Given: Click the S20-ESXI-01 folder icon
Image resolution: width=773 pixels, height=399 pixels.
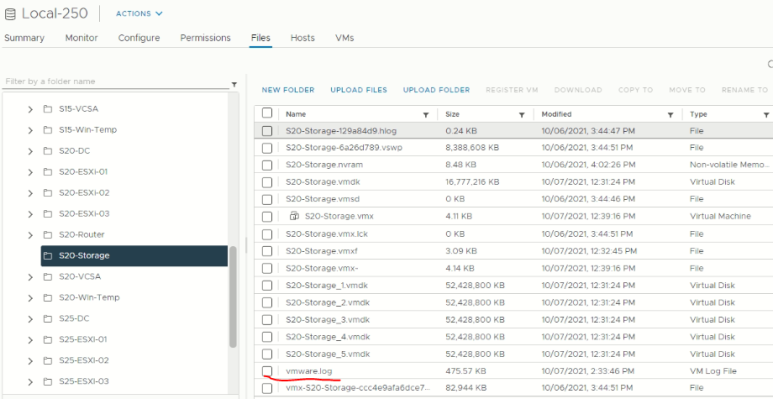Looking at the screenshot, I should (x=47, y=172).
